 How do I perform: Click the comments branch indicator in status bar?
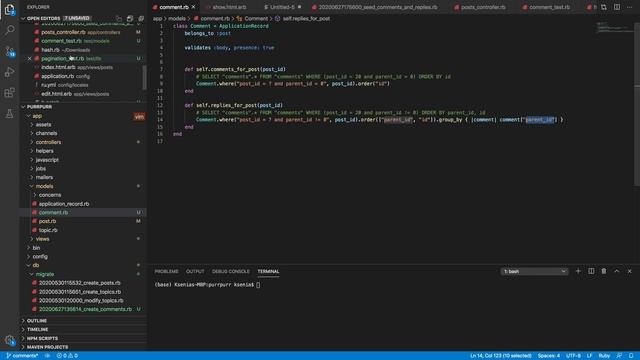[22, 356]
